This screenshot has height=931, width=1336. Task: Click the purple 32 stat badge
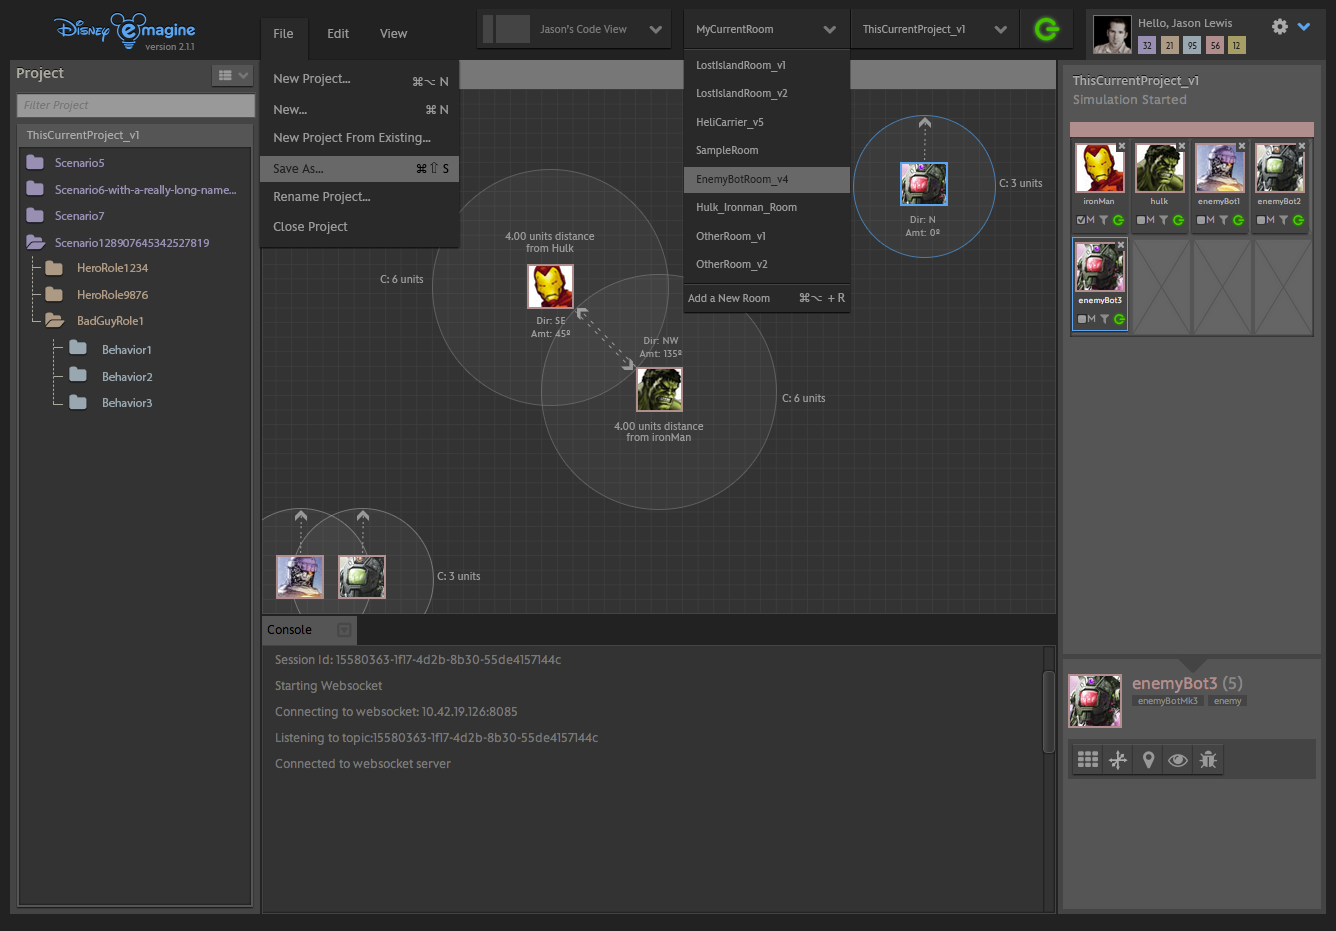coord(1147,45)
